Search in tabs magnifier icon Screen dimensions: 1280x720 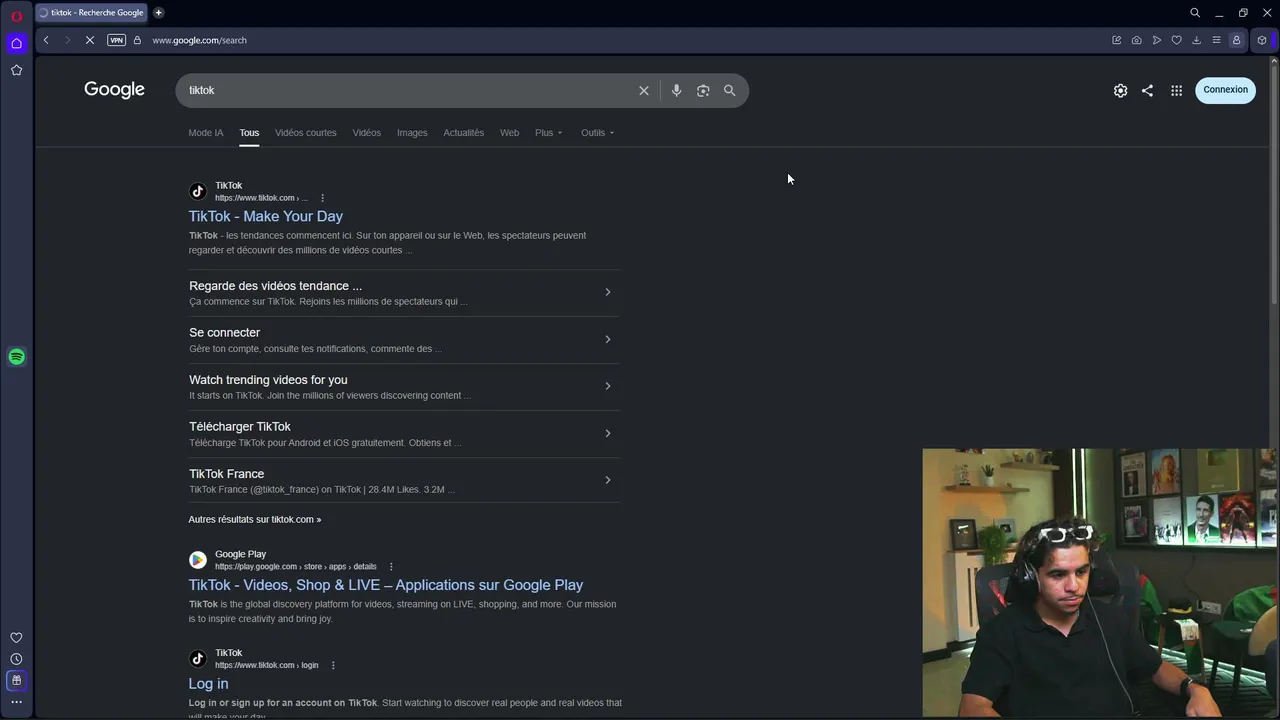(1194, 13)
